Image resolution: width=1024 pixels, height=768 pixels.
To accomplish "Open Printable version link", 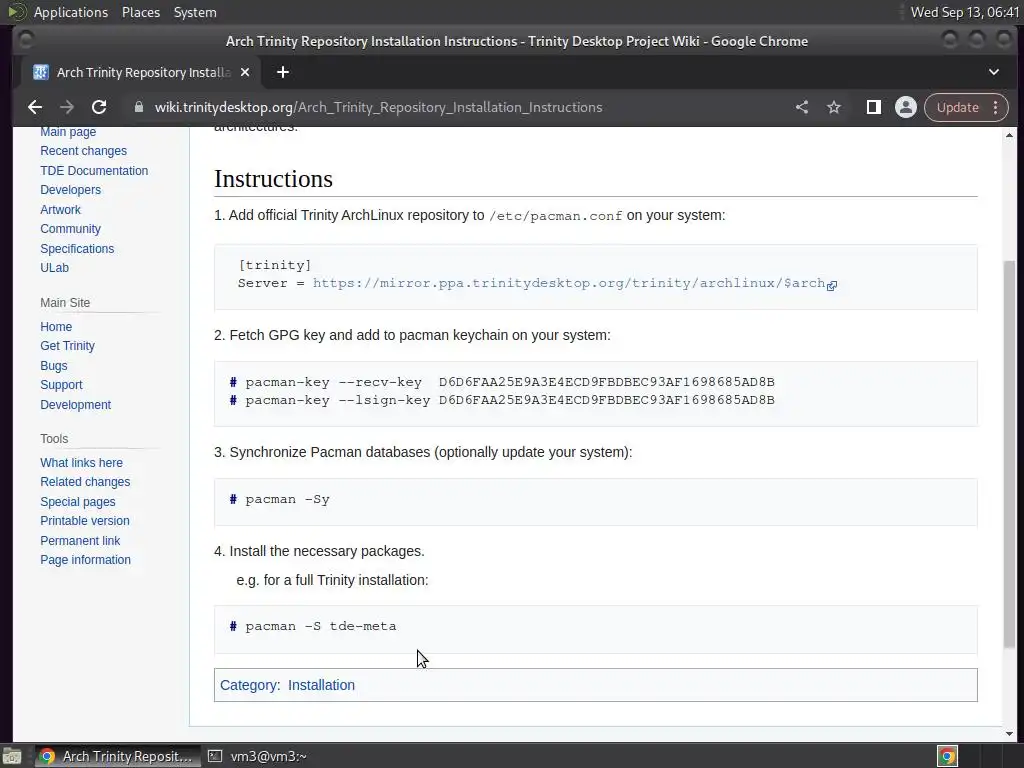I will tap(85, 520).
